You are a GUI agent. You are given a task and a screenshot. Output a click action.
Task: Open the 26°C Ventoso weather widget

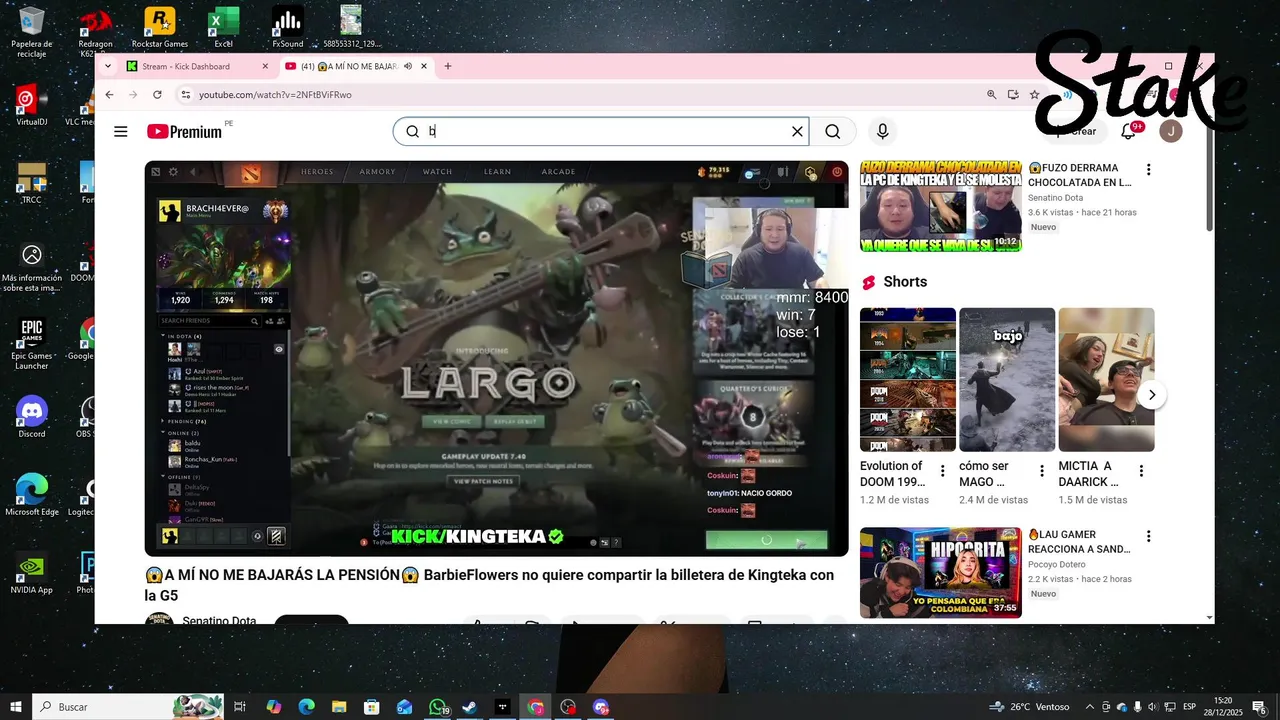pyautogui.click(x=1029, y=707)
